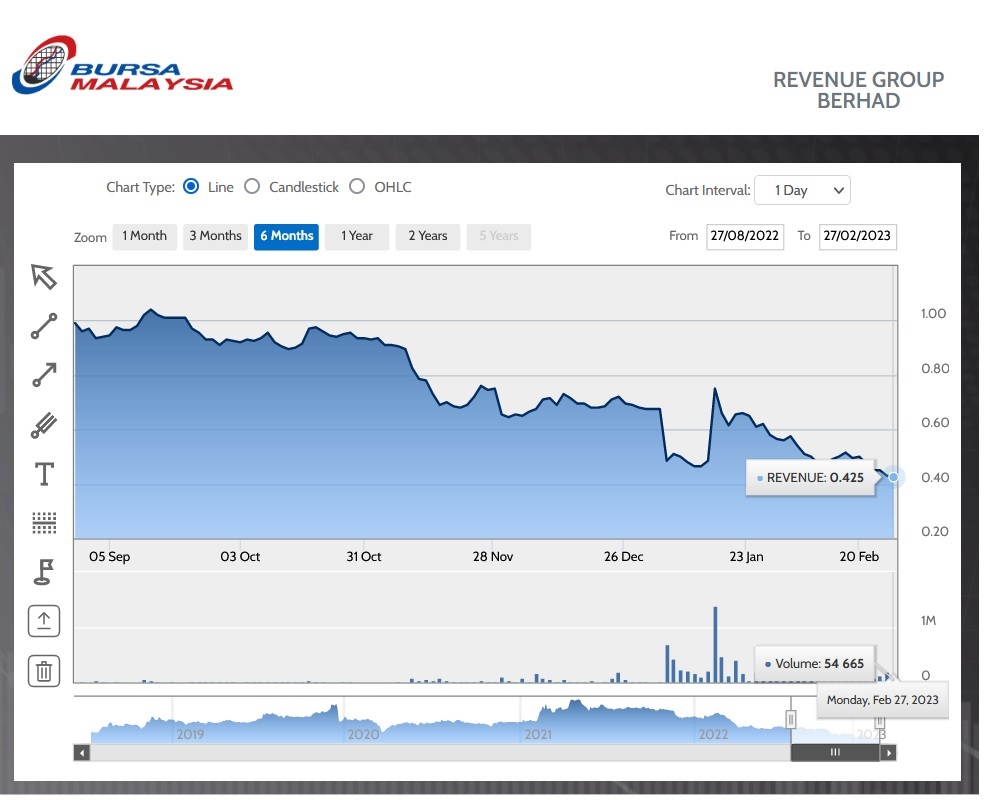Click the 1.00 price axis value

[933, 313]
